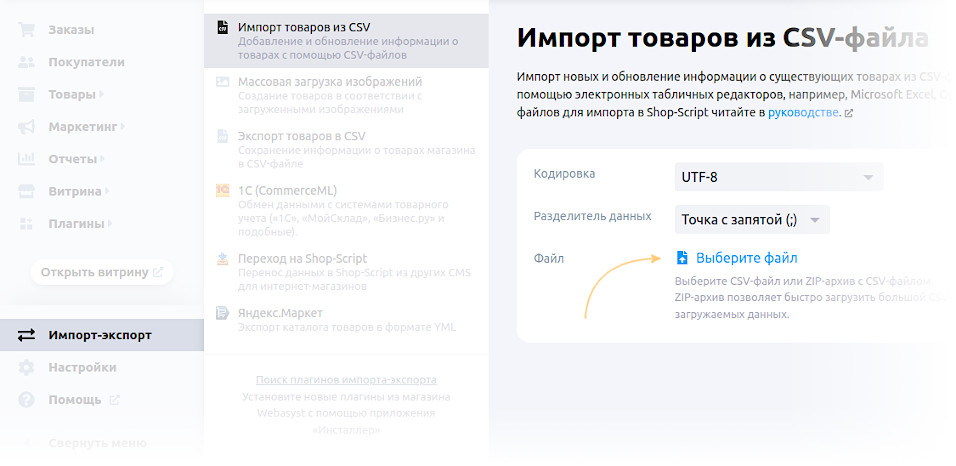956x466 pixels.
Task: Click the Помощь question mark icon
Action: pos(26,400)
